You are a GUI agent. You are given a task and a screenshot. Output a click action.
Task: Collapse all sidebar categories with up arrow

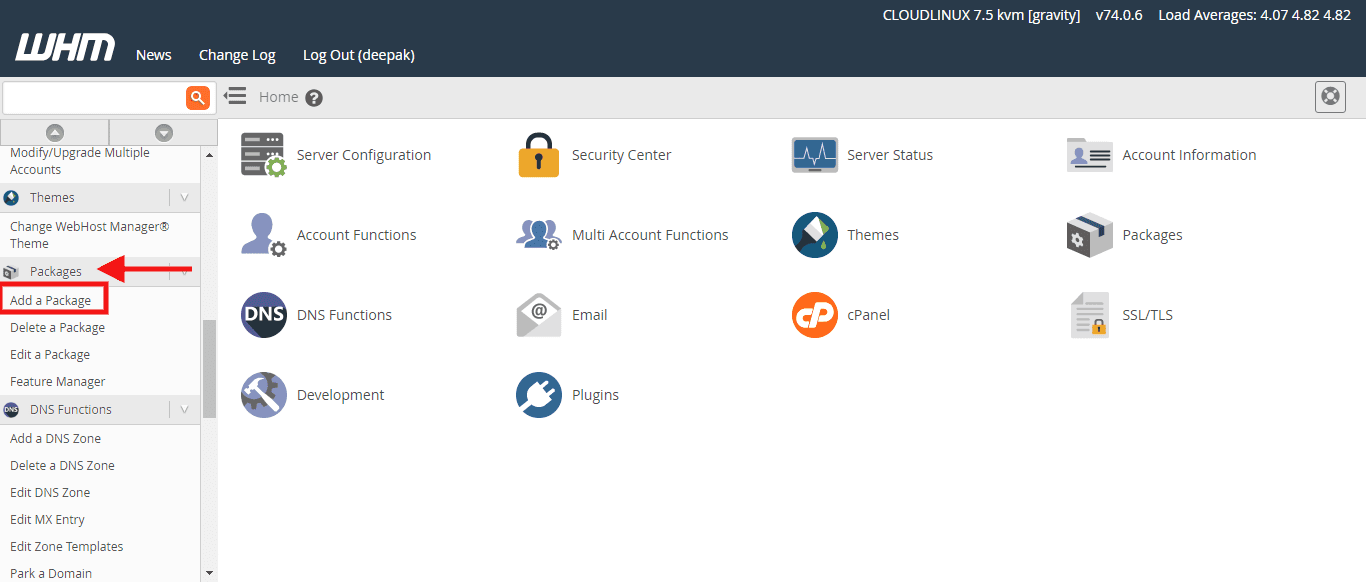[55, 133]
